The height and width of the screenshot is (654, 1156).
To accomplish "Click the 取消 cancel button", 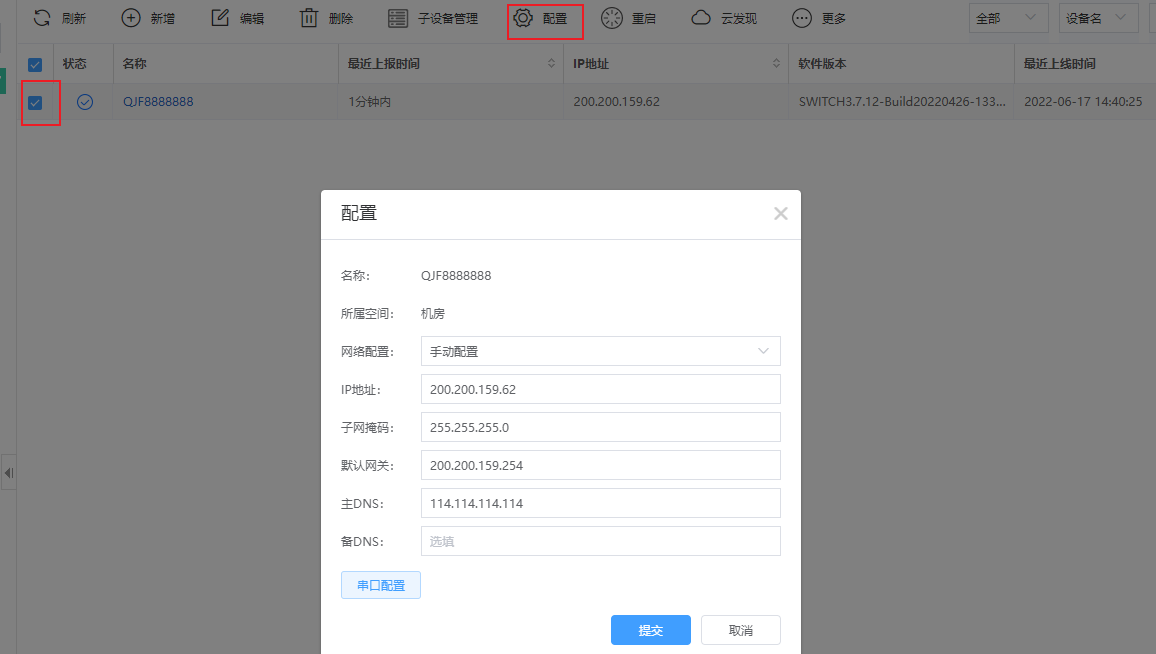I will point(740,630).
